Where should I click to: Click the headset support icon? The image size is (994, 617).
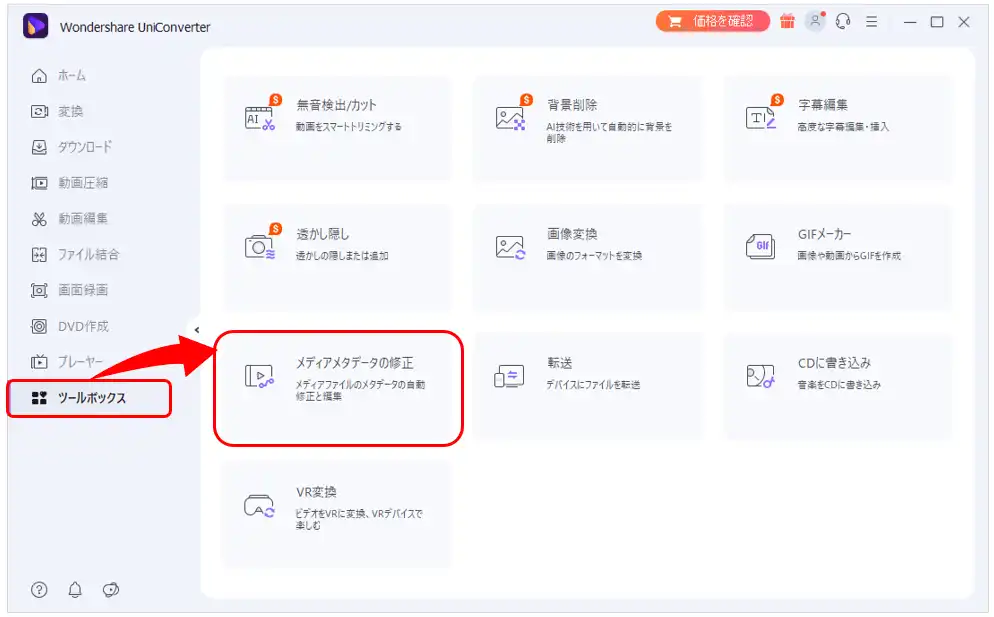click(843, 22)
